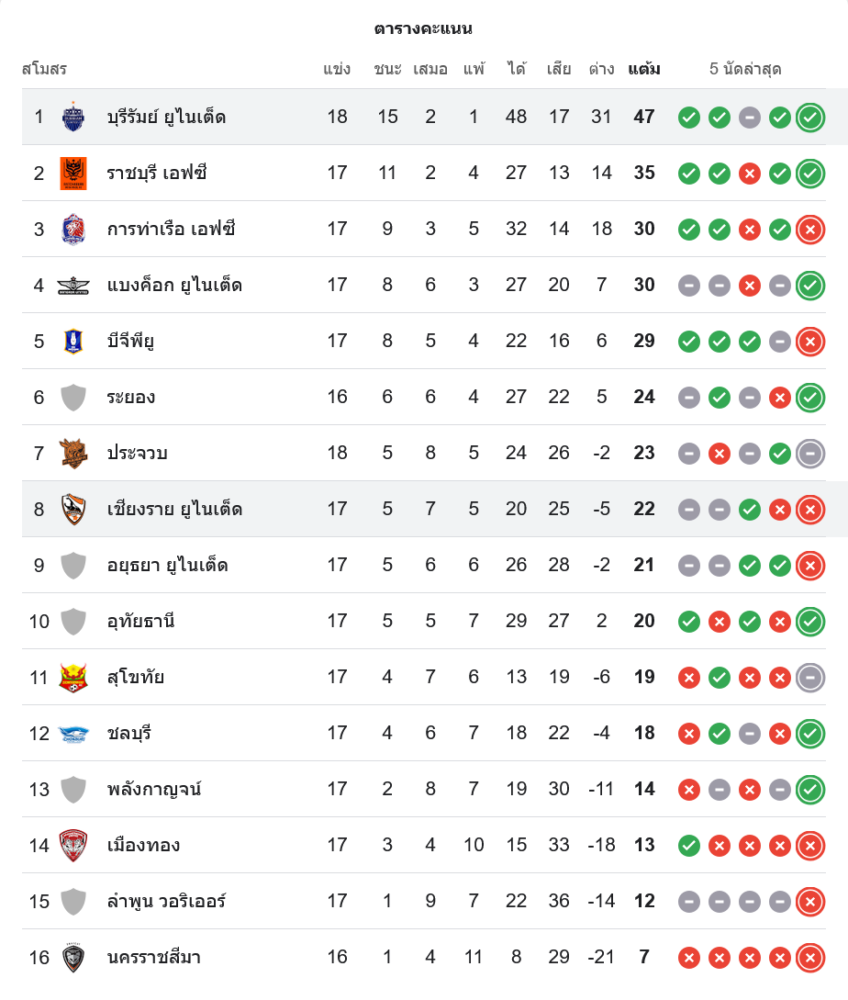The height and width of the screenshot is (1000, 848).
Task: Open team name บุรีรัมย์ ยูไนเต็ด
Action: pyautogui.click(x=166, y=117)
